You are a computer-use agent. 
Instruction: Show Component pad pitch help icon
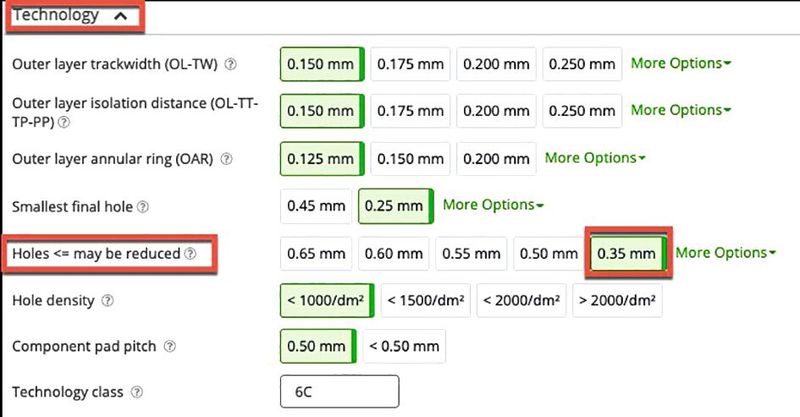pyautogui.click(x=169, y=347)
